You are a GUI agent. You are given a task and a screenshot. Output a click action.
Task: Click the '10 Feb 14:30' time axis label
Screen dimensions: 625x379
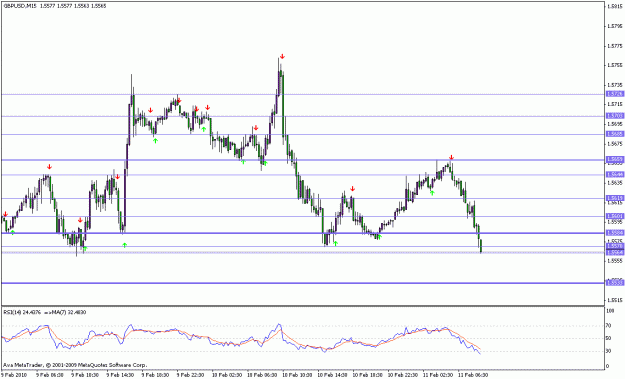point(332,375)
